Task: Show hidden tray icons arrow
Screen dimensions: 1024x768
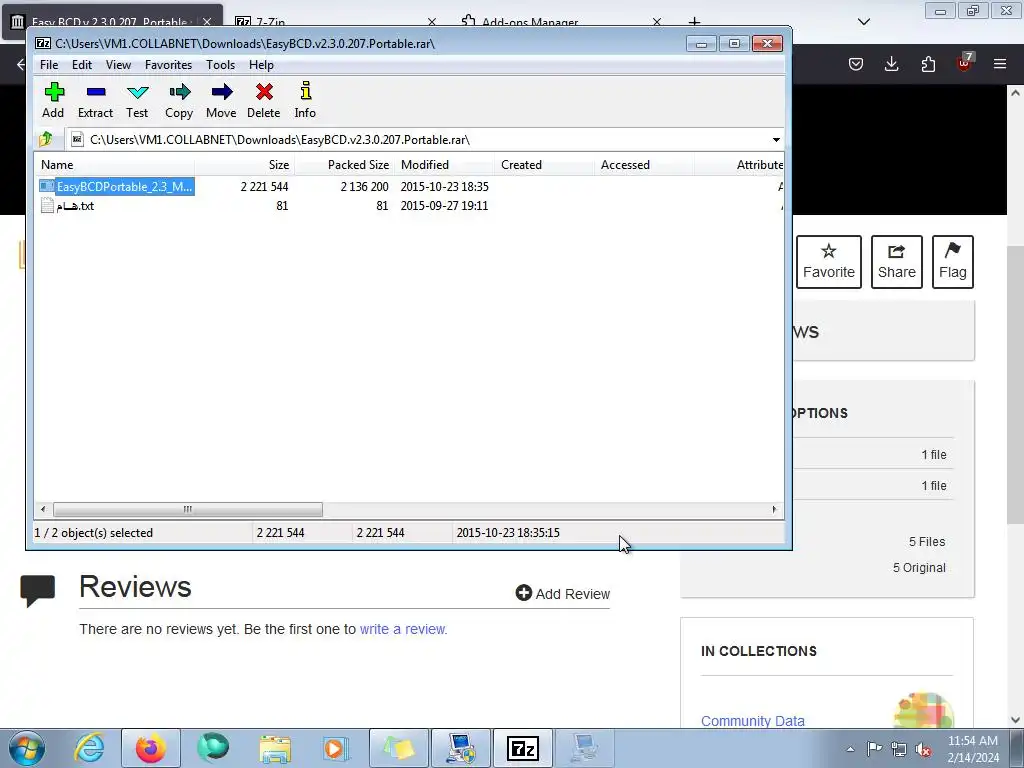Action: coord(850,749)
